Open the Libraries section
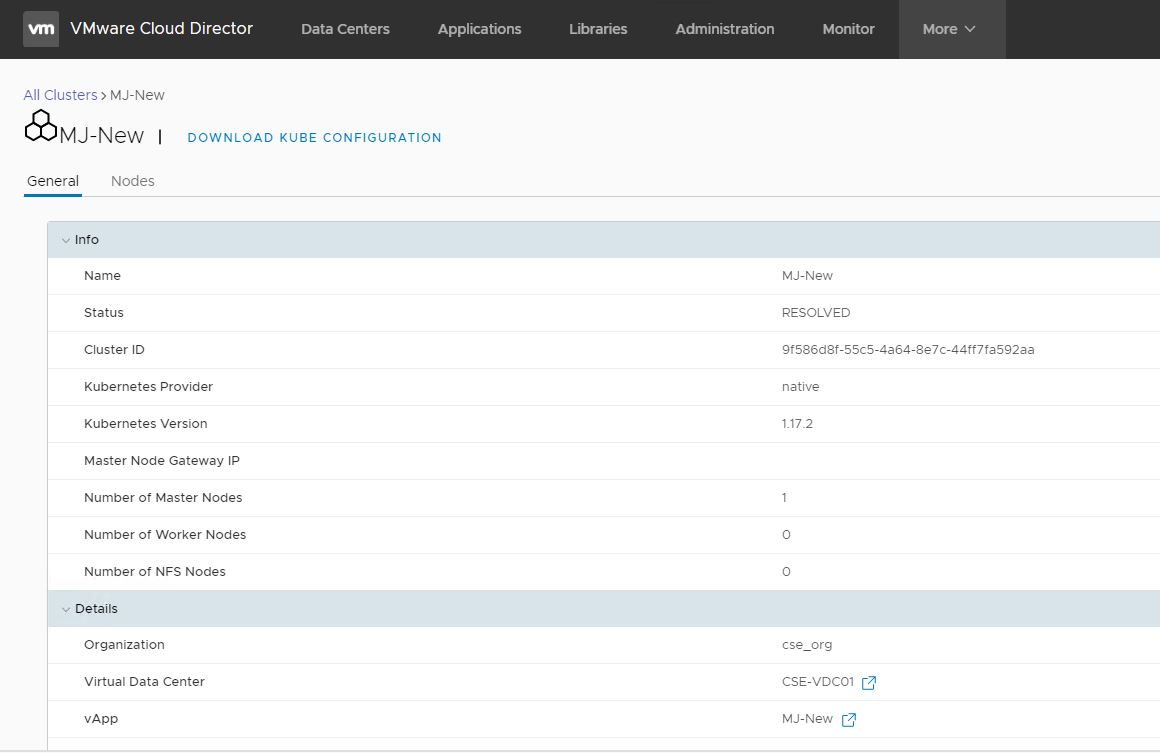 tap(597, 29)
